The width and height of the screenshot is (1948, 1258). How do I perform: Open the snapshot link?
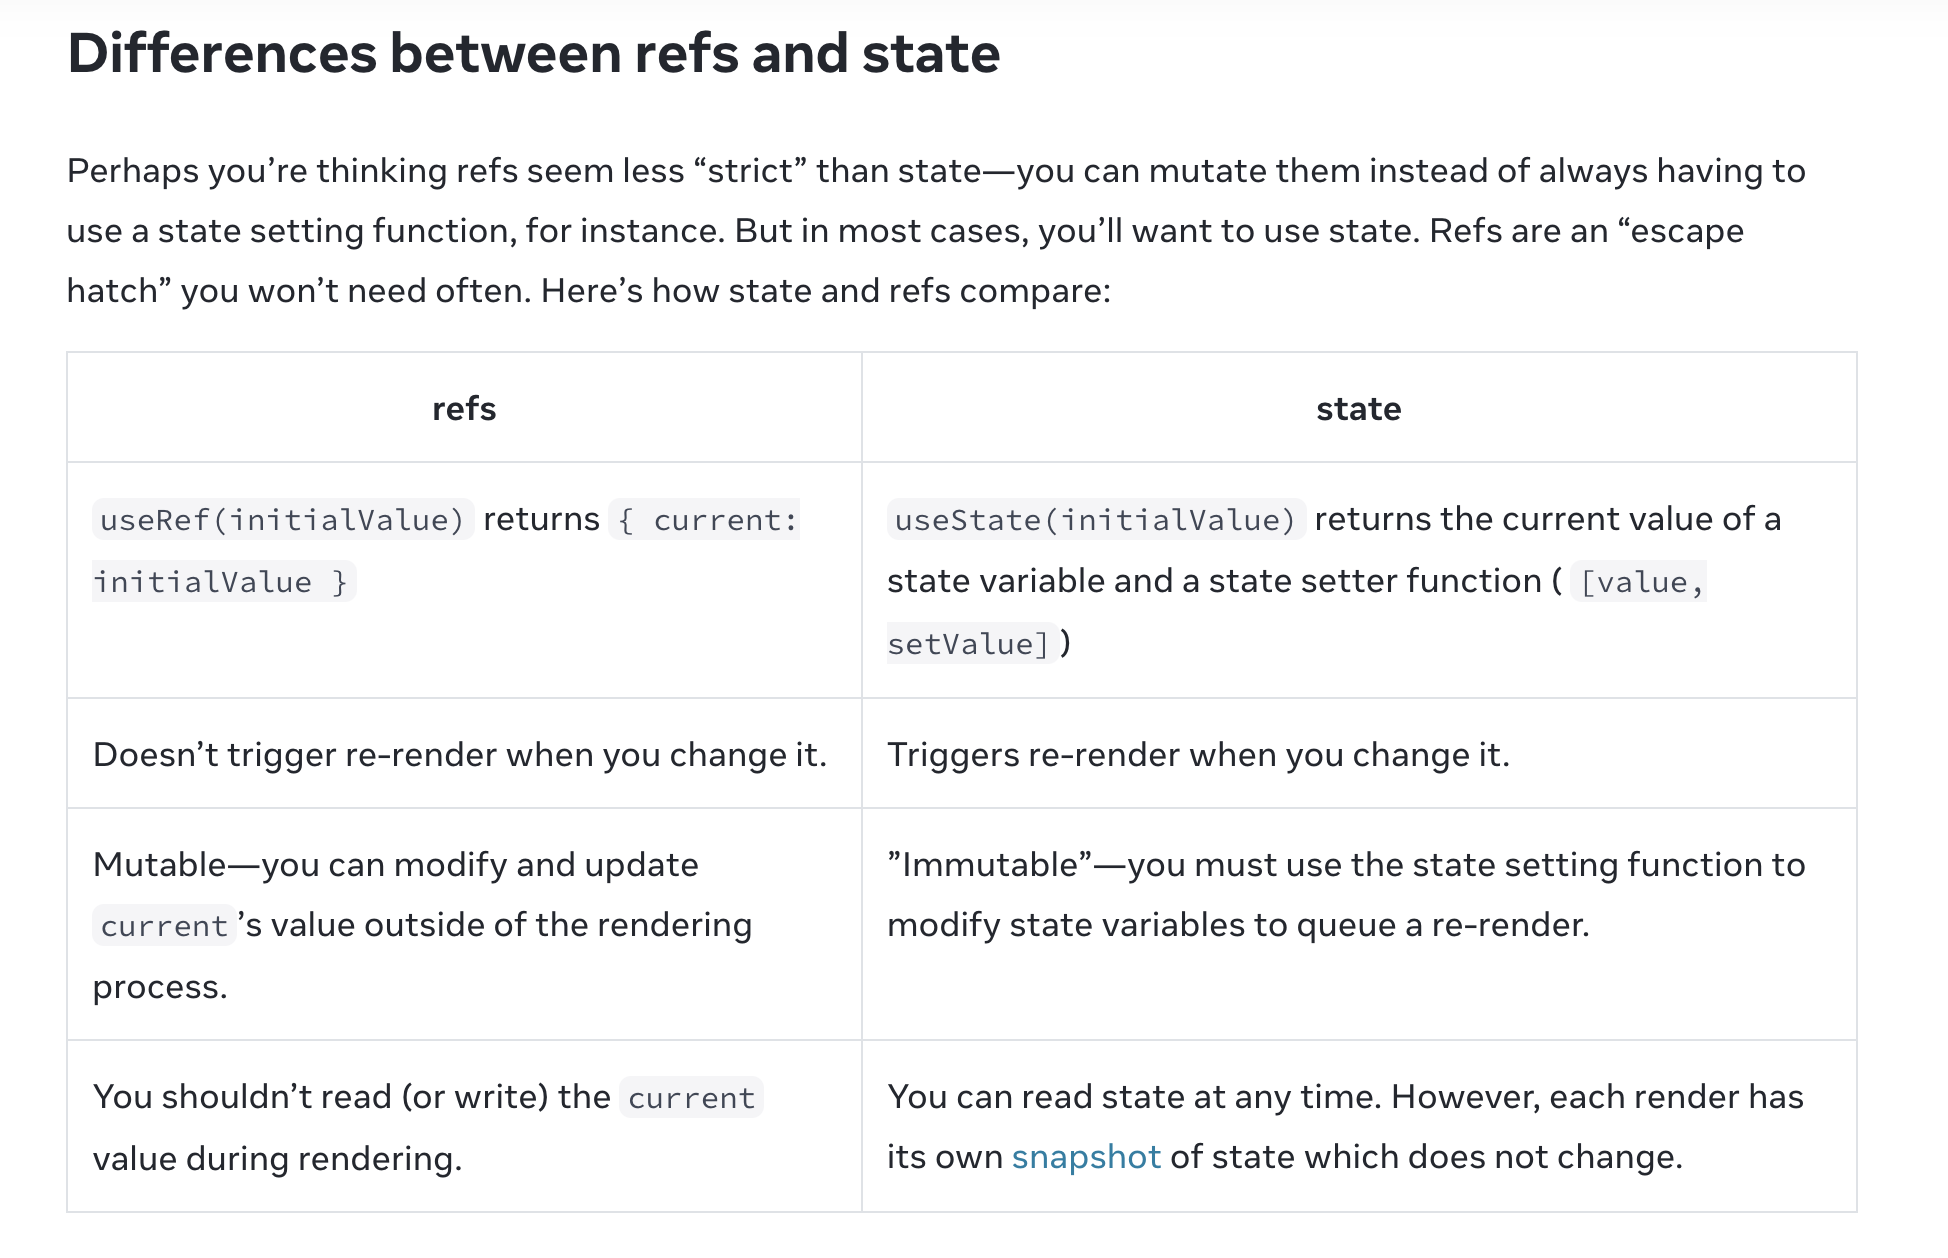[x=1086, y=1157]
